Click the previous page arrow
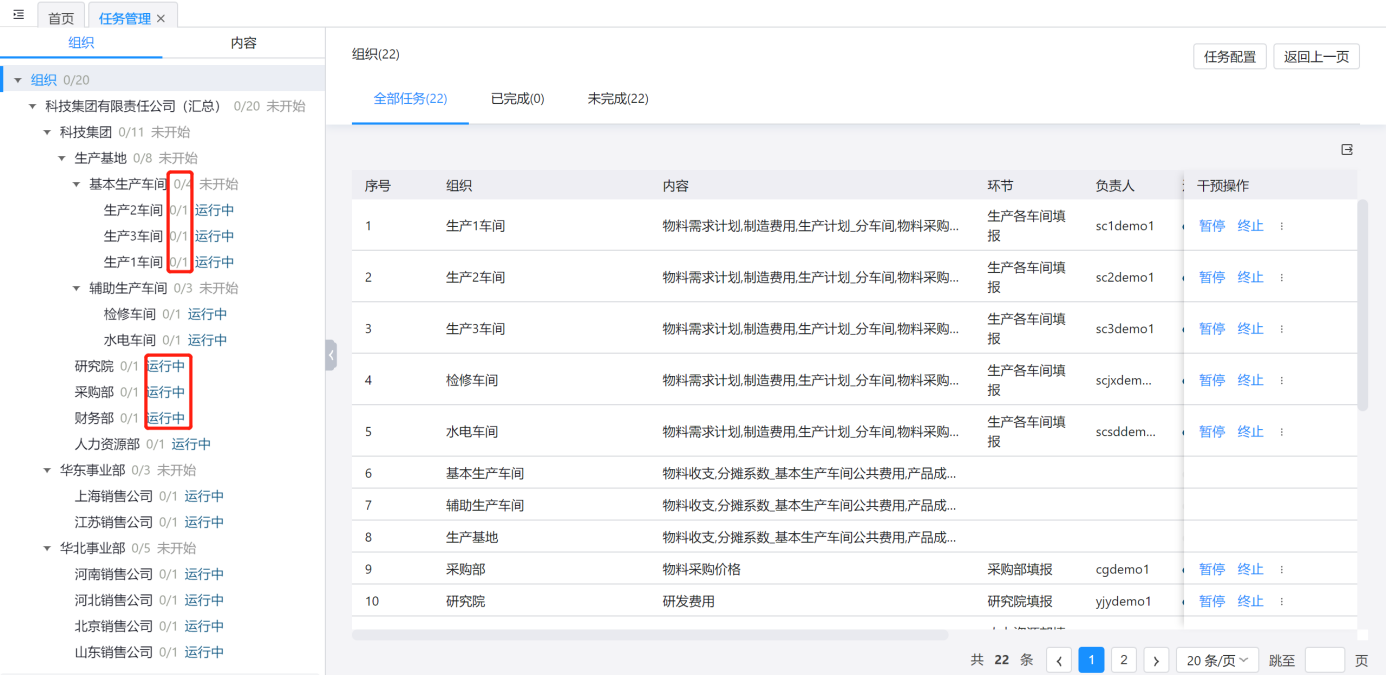 [1059, 660]
